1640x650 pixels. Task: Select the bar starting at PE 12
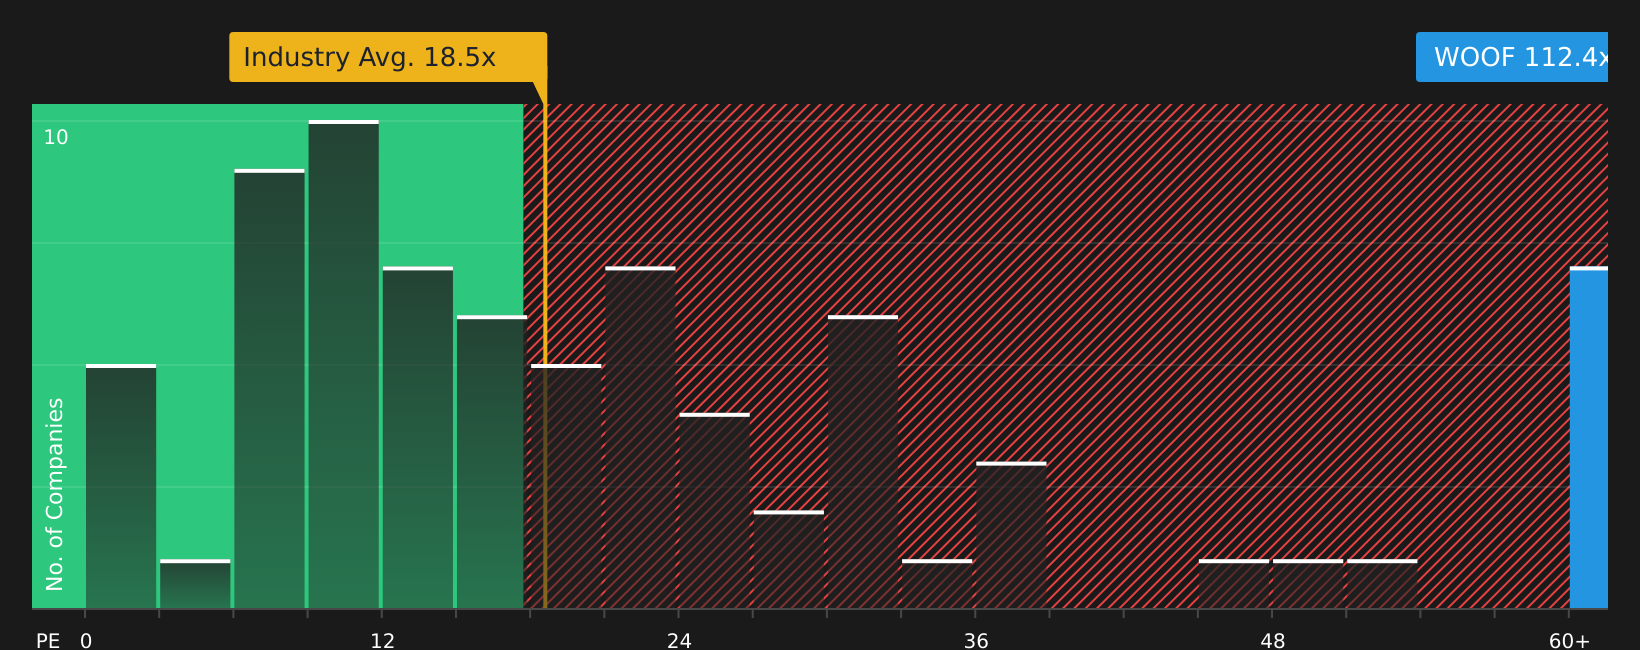point(417,438)
